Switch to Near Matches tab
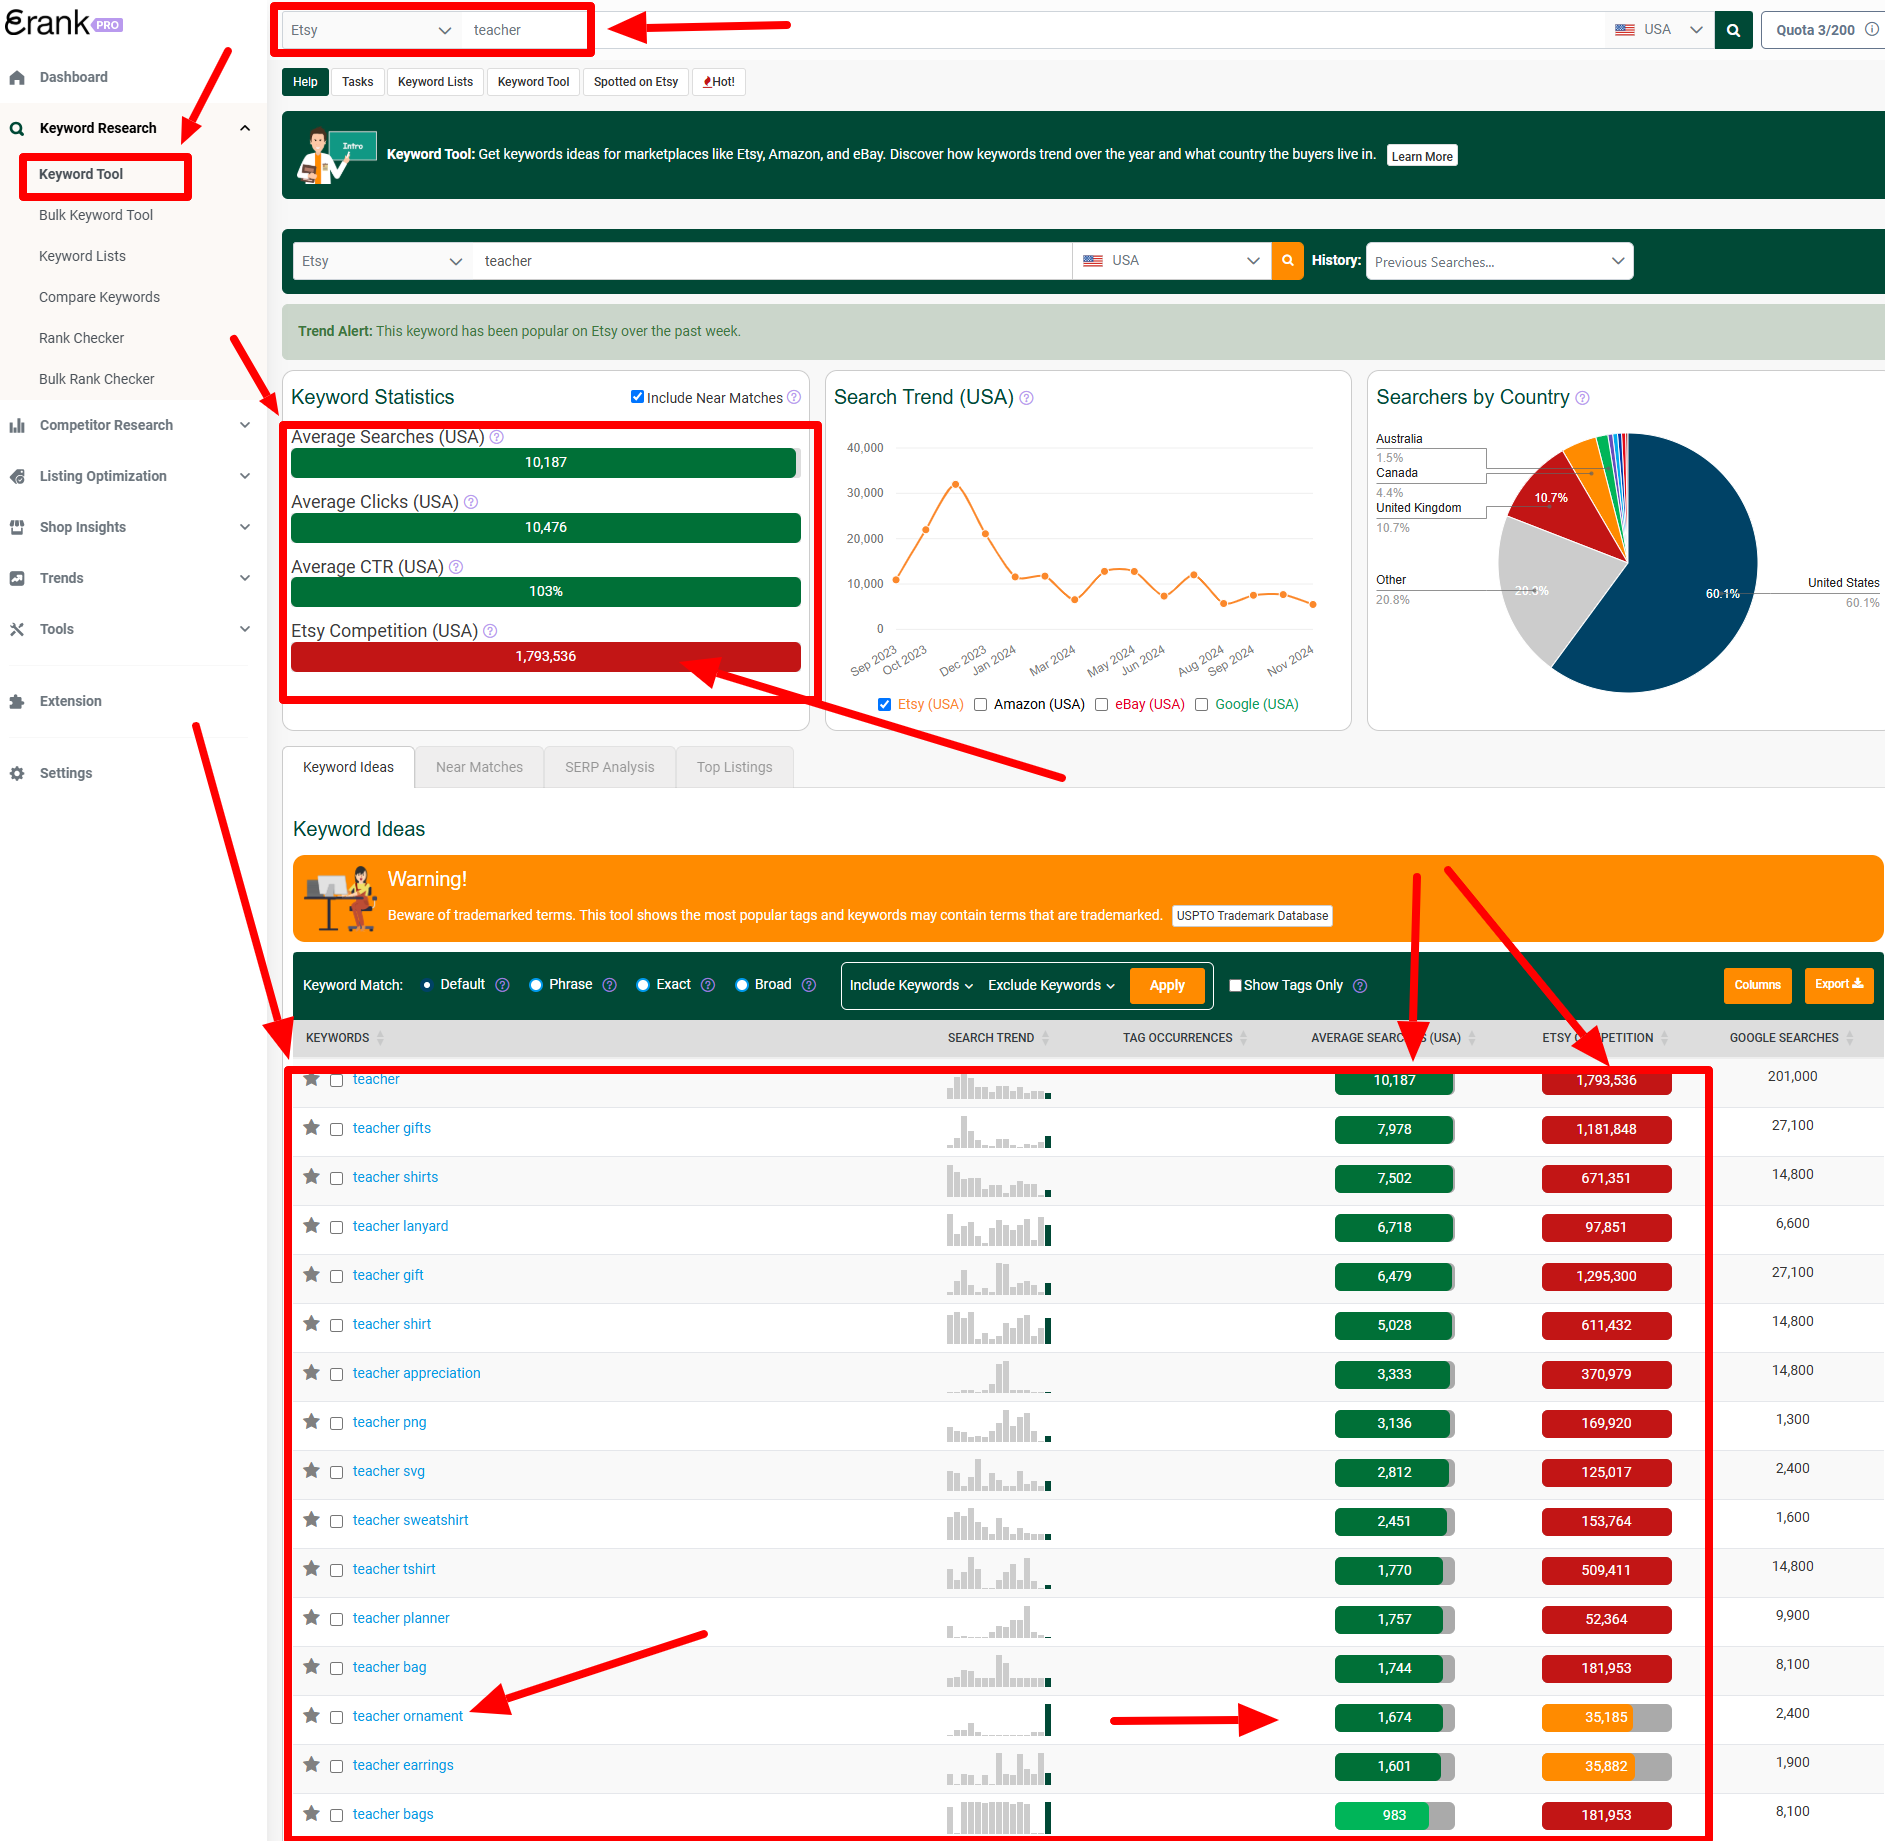Screen dimensions: 1885x1841 [479, 767]
